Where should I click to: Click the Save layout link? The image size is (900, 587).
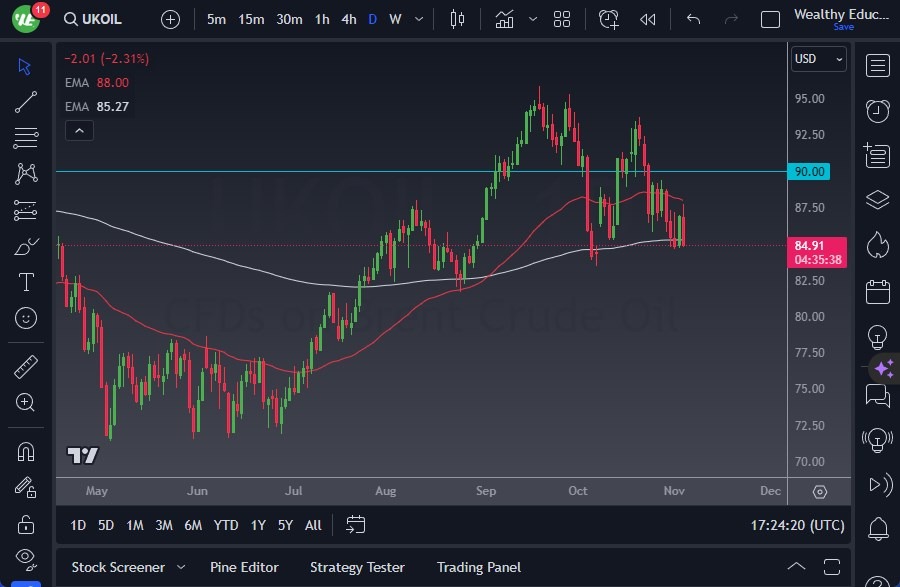844,27
